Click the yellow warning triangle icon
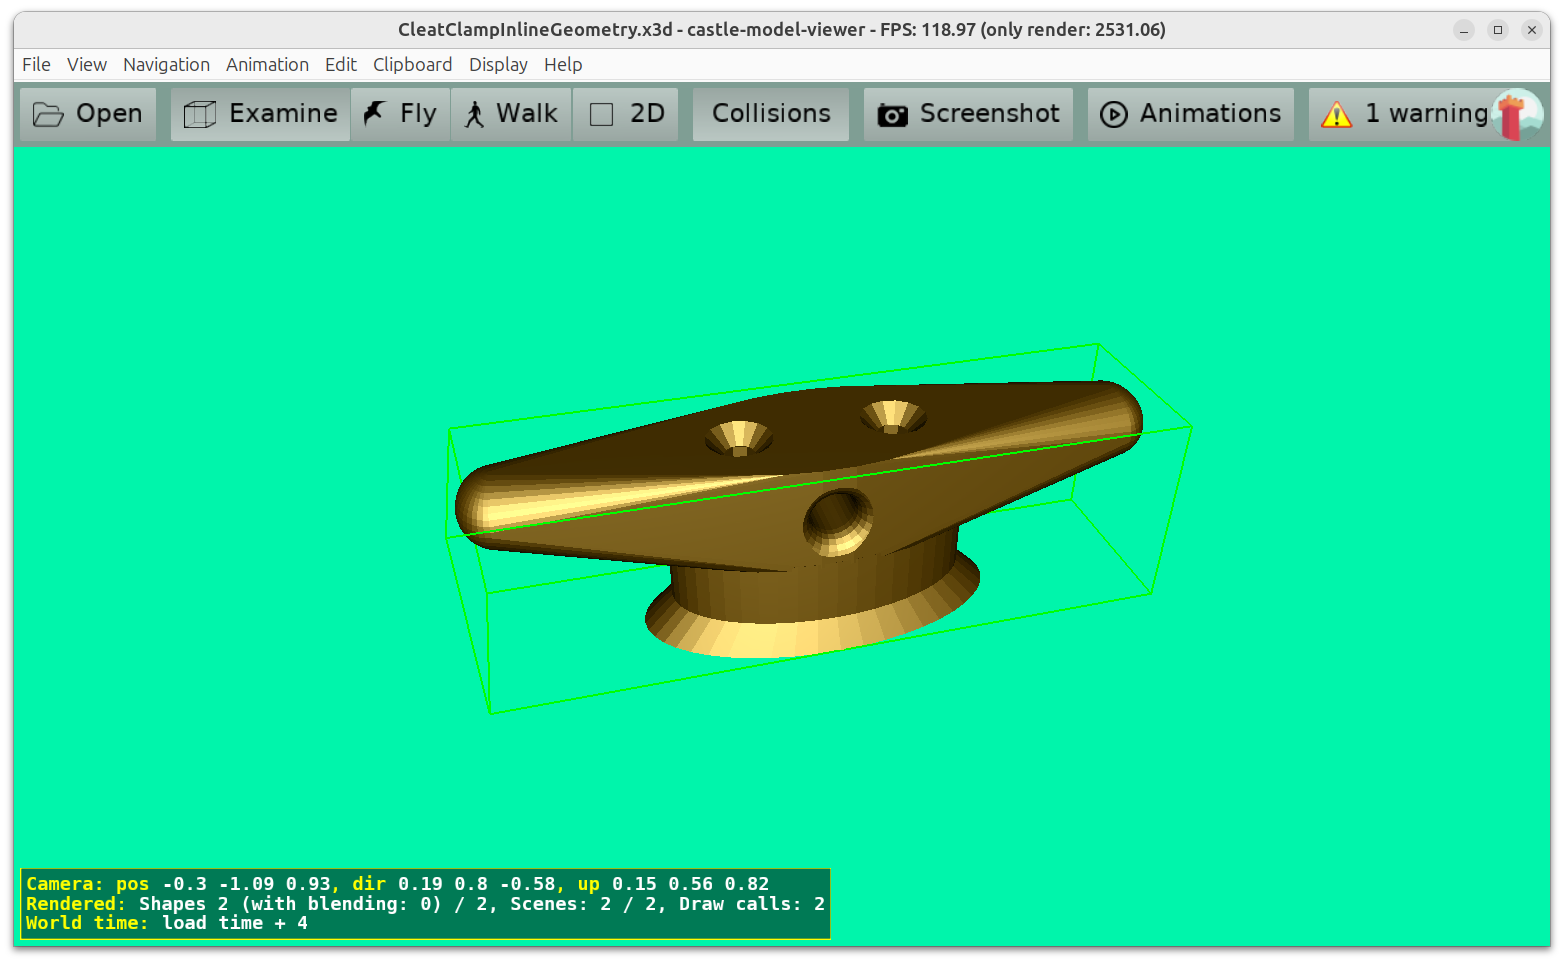The image size is (1564, 963). click(x=1336, y=115)
